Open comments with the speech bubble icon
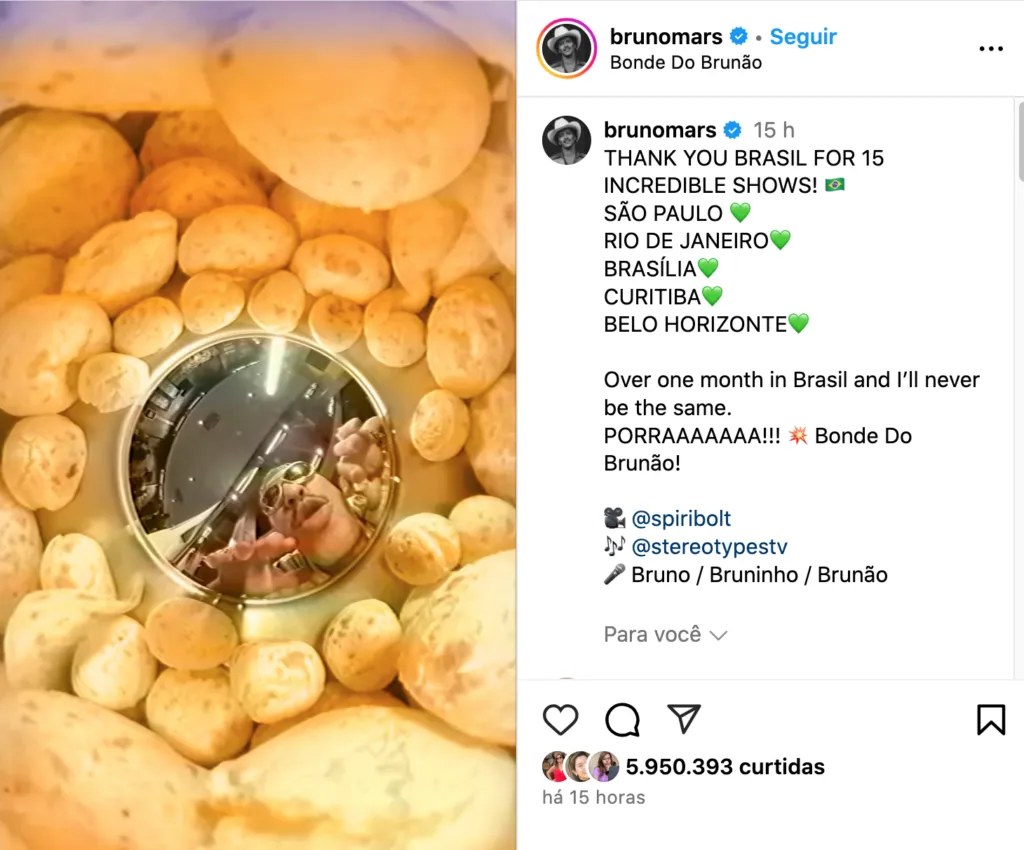Screen dimensions: 1024x850 pos(622,719)
